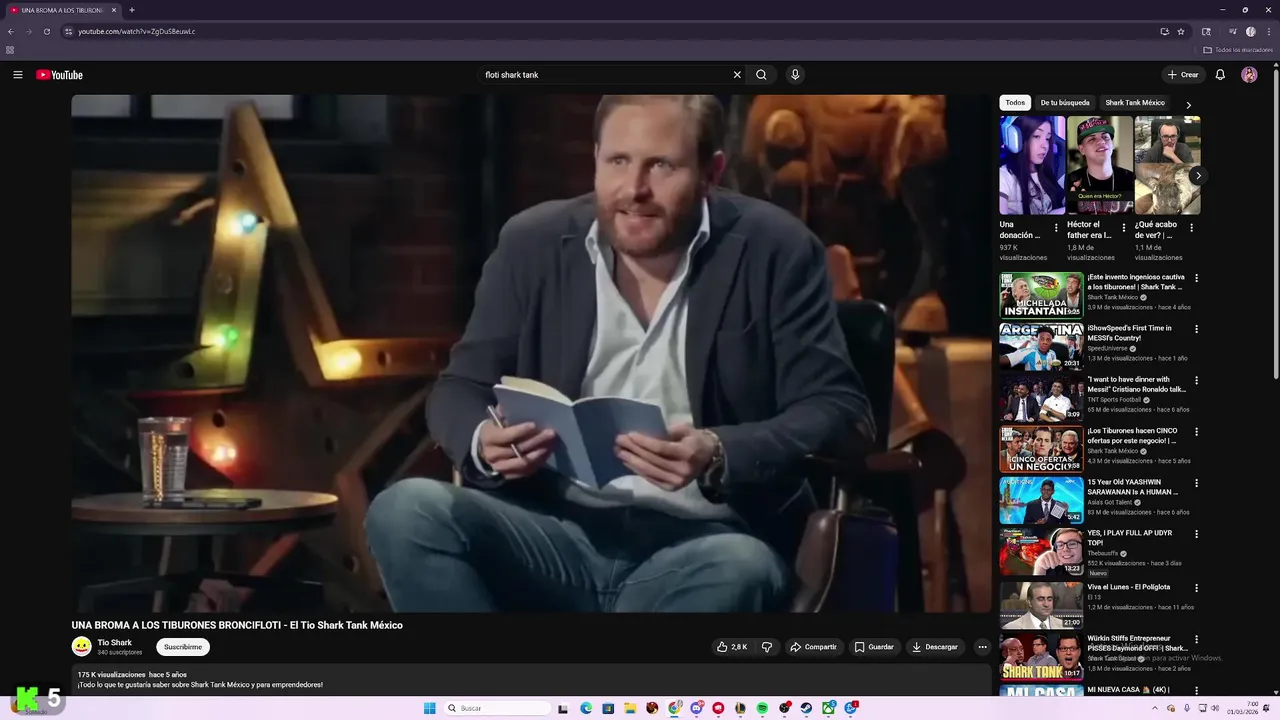Open the YouTube hamburger guide menu
The image size is (1280, 720).
(x=17, y=75)
